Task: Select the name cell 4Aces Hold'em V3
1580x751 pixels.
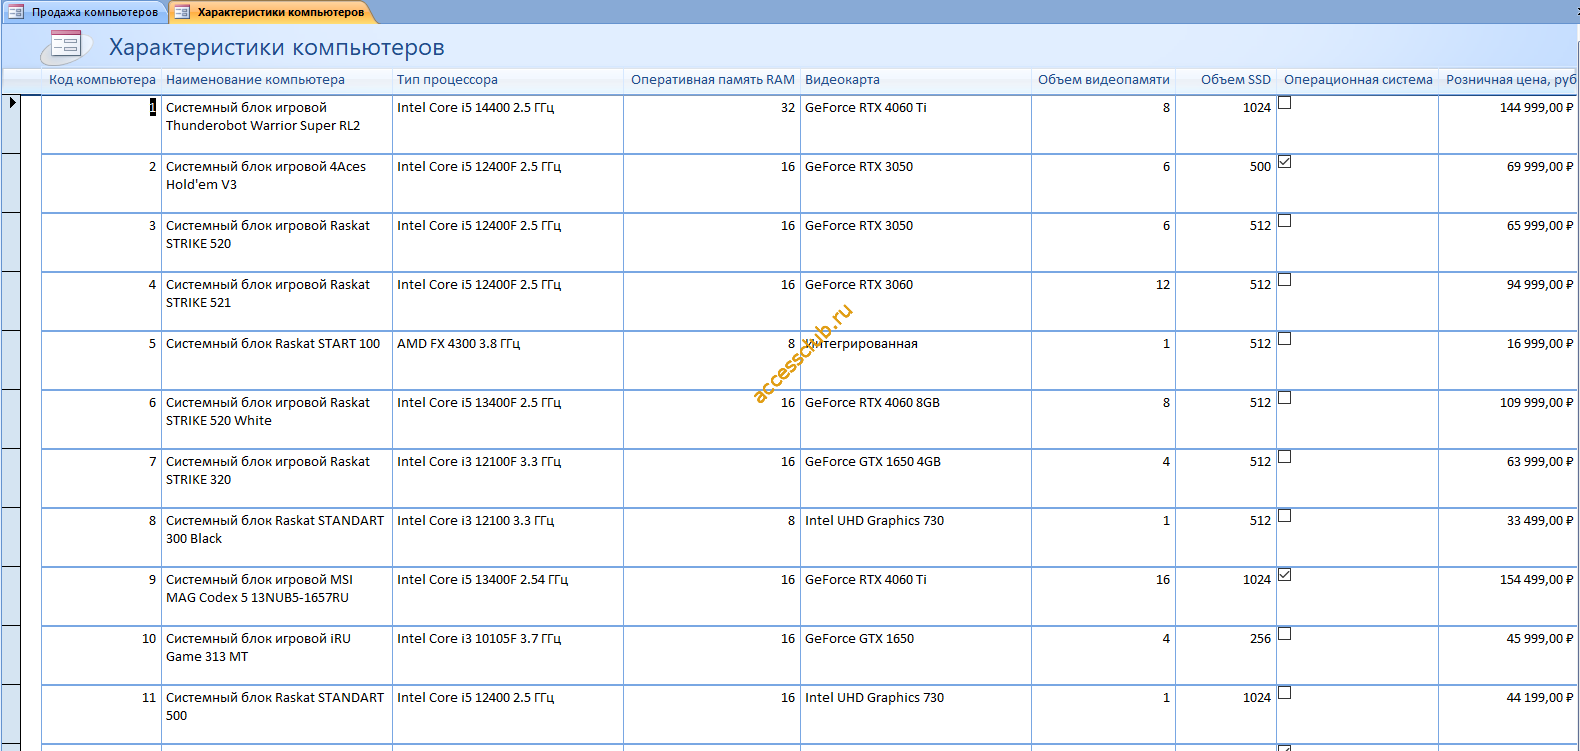Action: [x=277, y=183]
